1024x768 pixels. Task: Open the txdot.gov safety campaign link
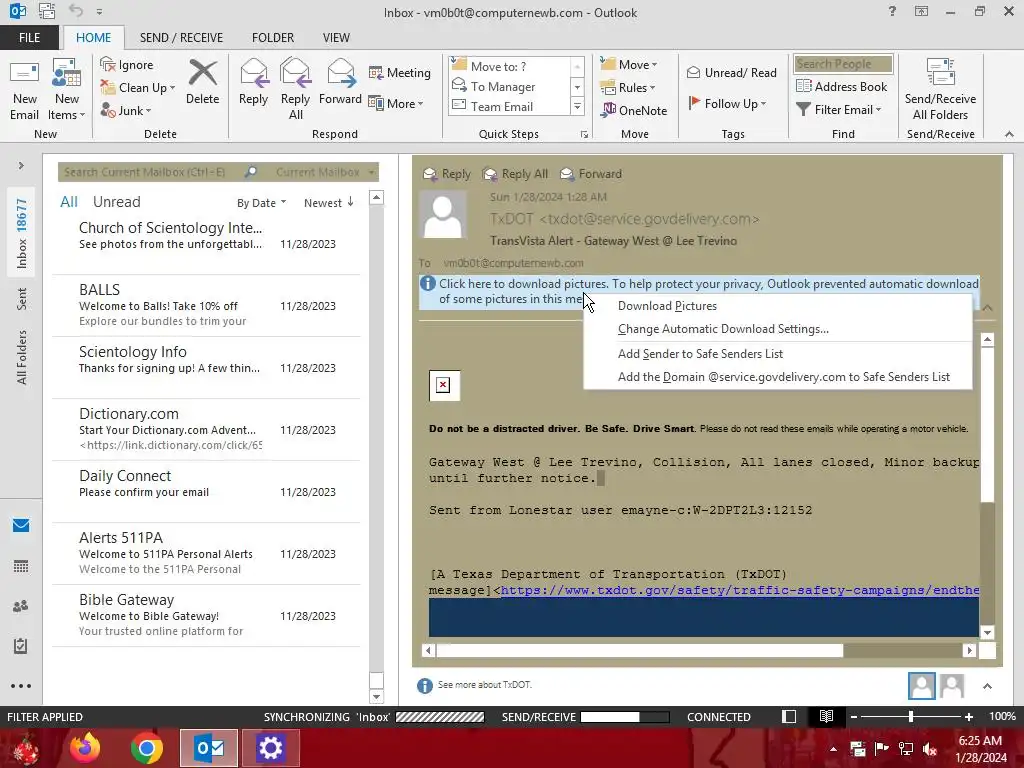pyautogui.click(x=739, y=590)
